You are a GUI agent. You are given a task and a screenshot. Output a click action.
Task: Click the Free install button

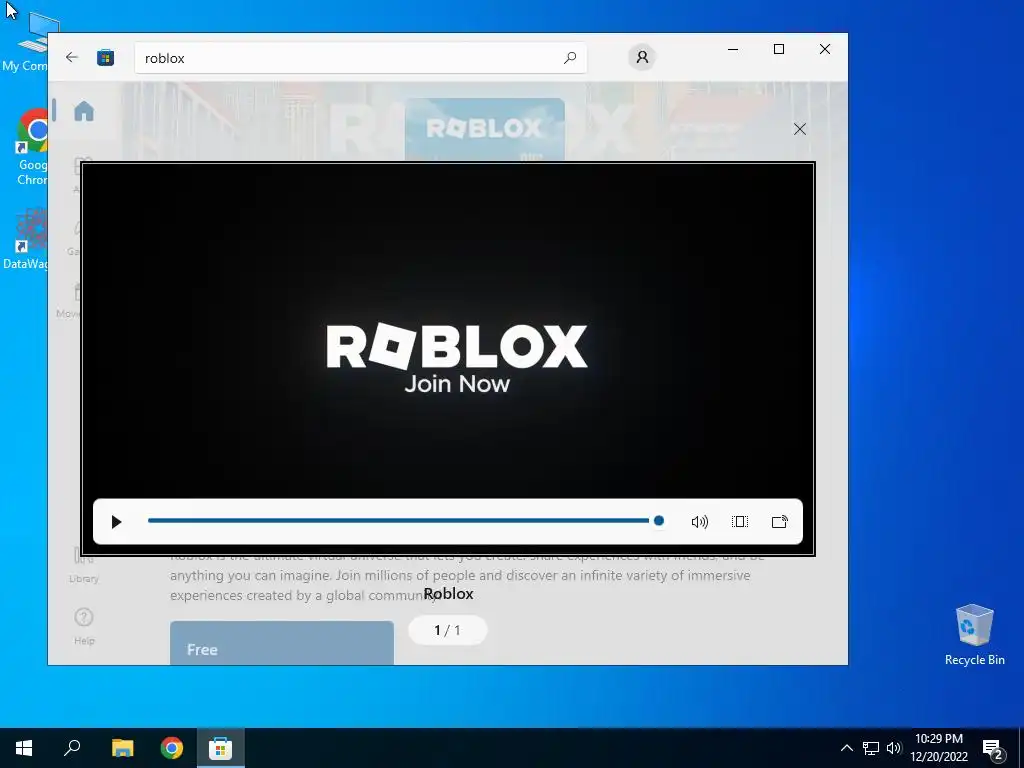pyautogui.click(x=282, y=643)
